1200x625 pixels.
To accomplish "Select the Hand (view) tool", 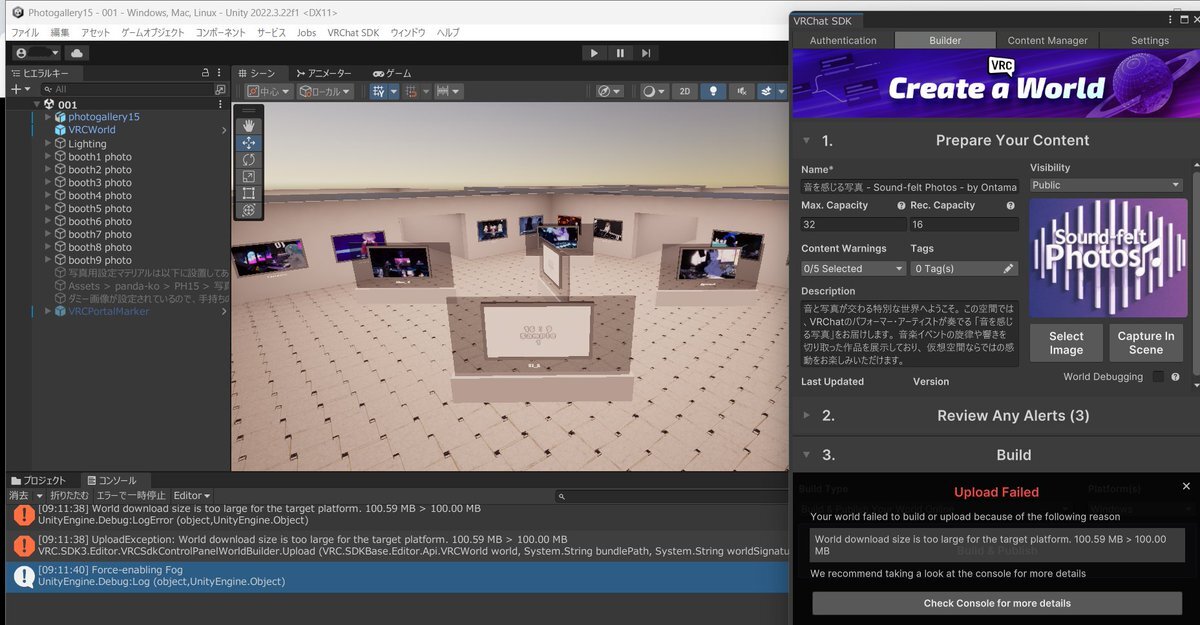I will 249,126.
